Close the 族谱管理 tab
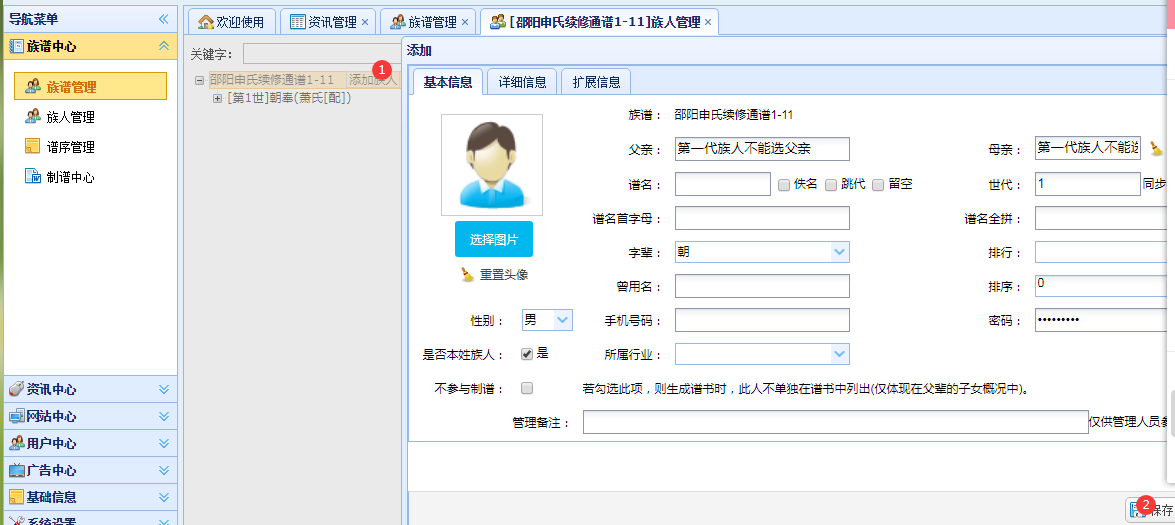 click(465, 22)
